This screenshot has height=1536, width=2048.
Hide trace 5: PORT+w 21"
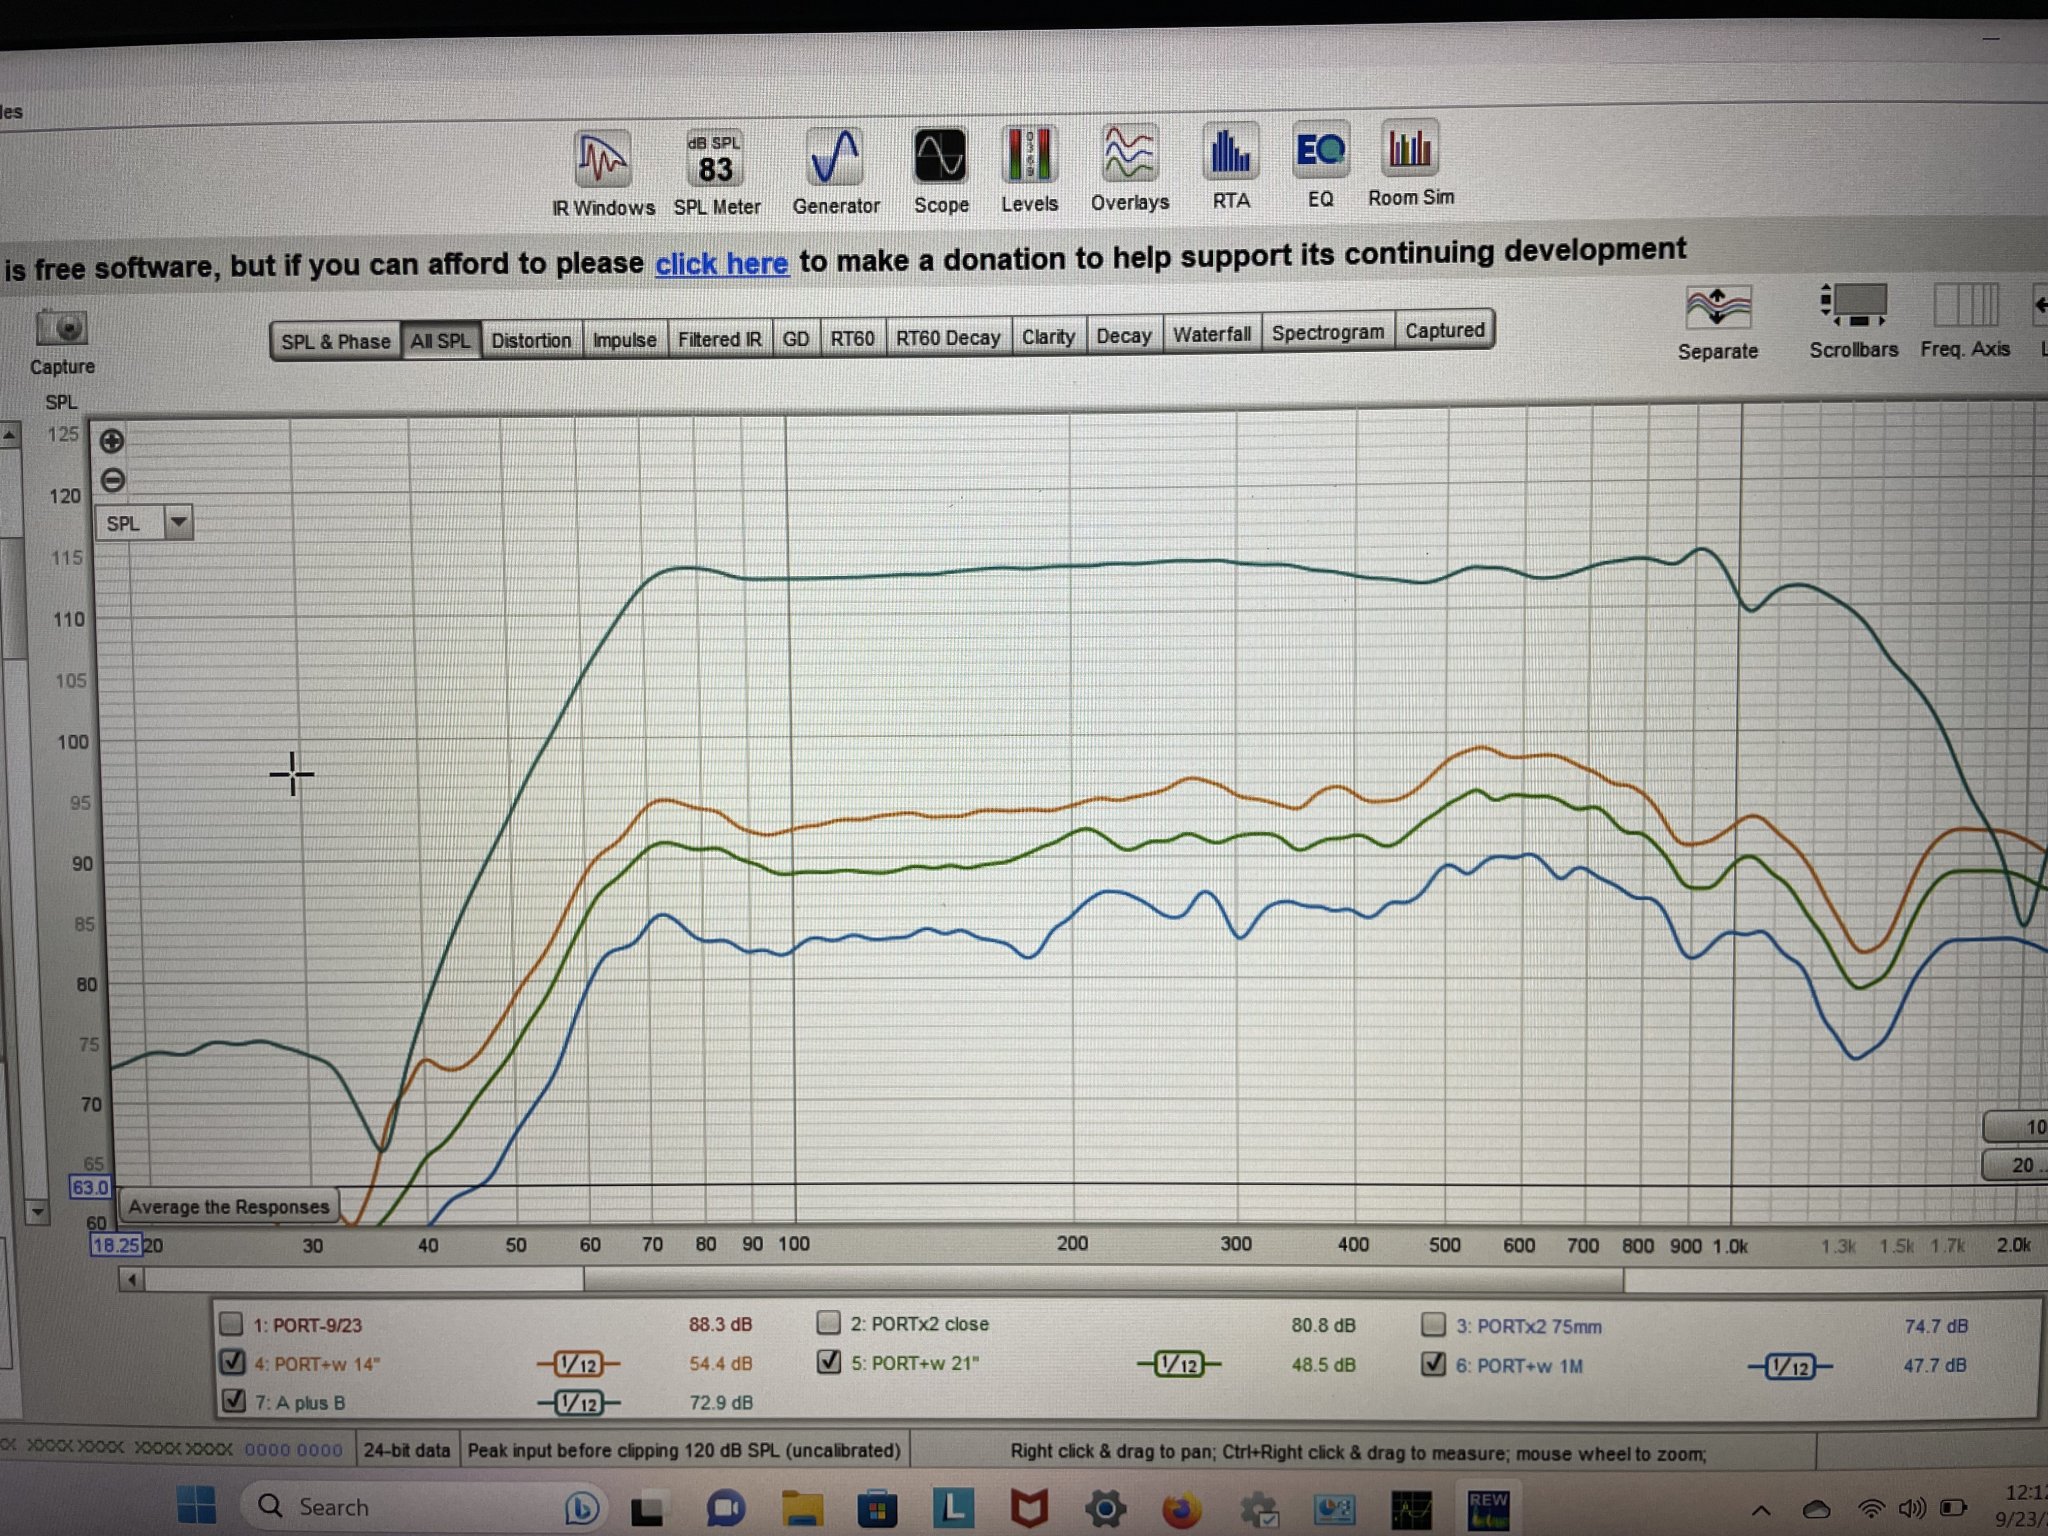(829, 1362)
